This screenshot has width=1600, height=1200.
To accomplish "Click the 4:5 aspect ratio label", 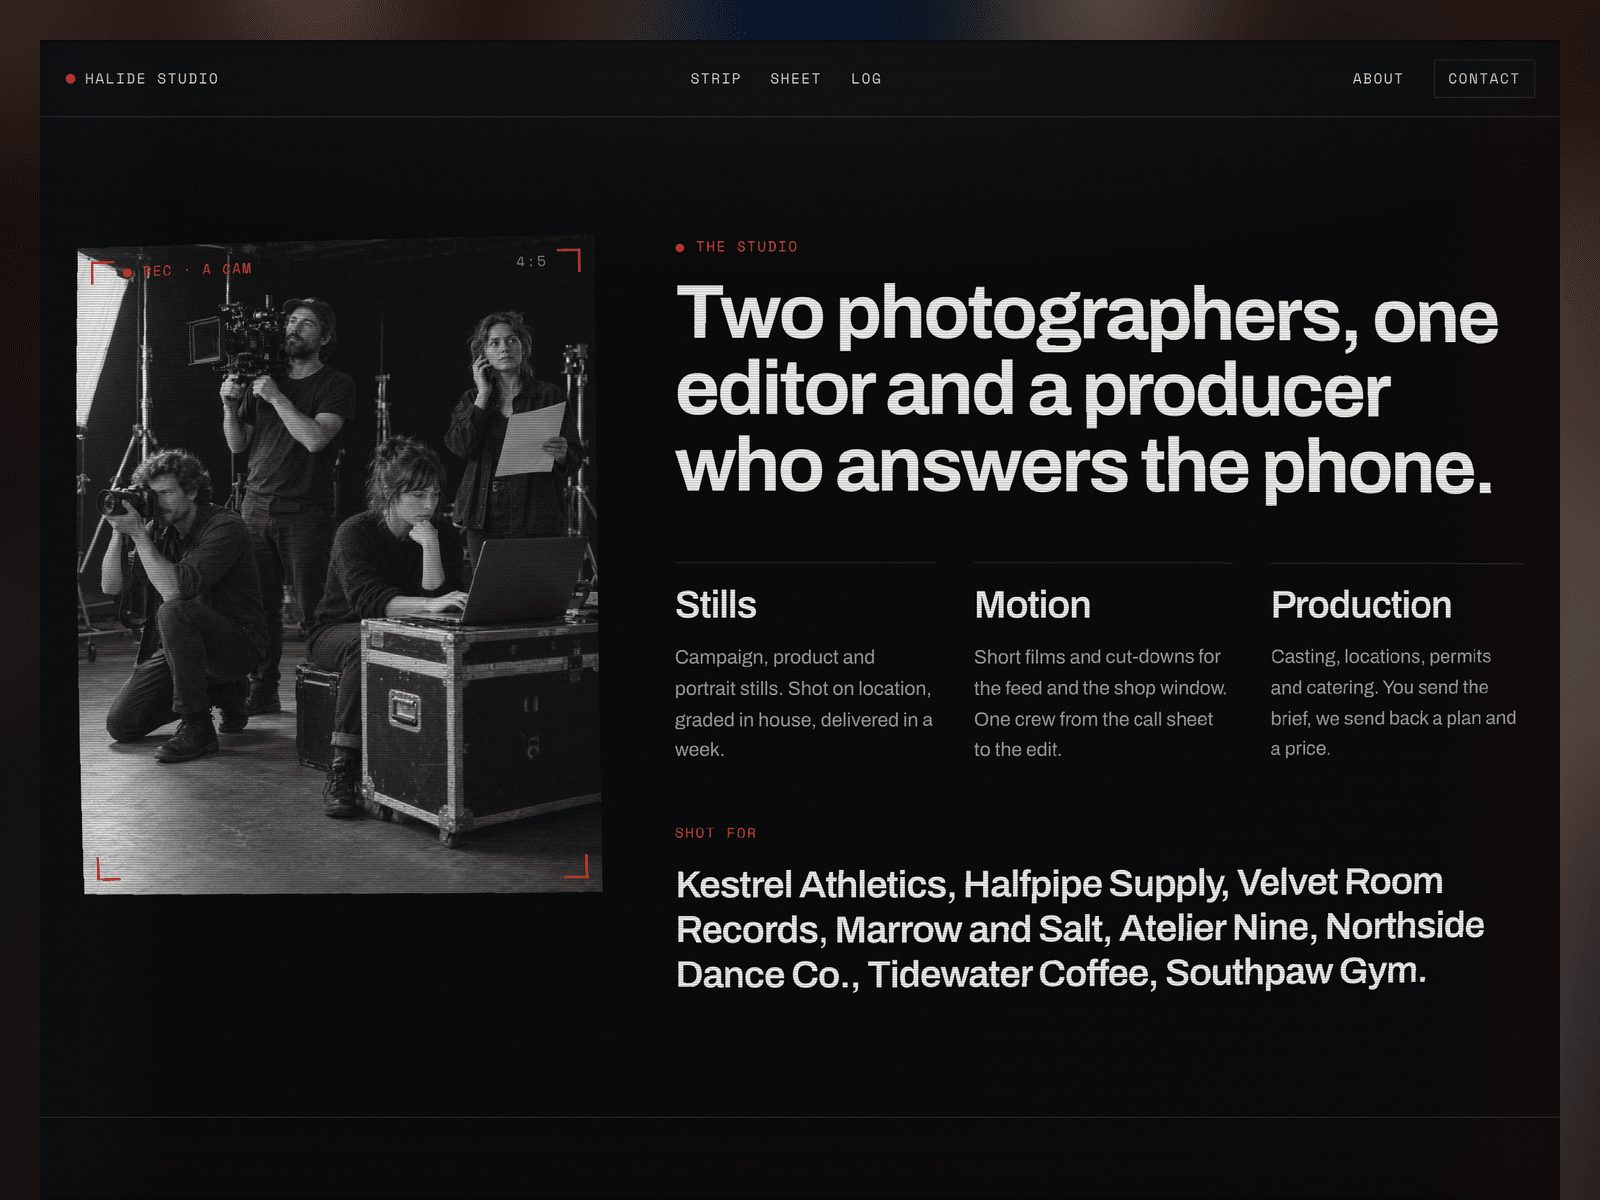I will tap(531, 262).
